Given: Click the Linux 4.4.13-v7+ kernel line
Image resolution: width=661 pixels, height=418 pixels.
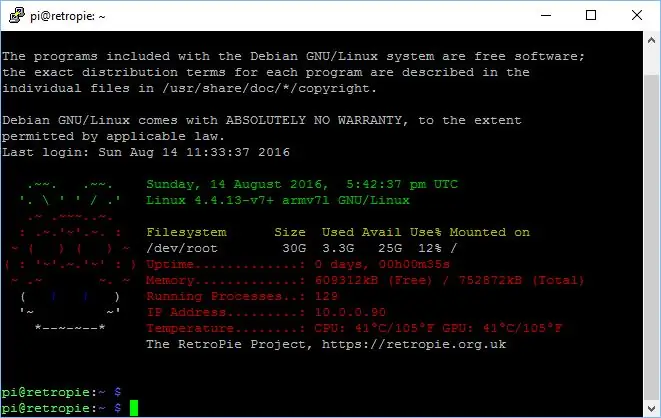Looking at the screenshot, I should pos(278,200).
